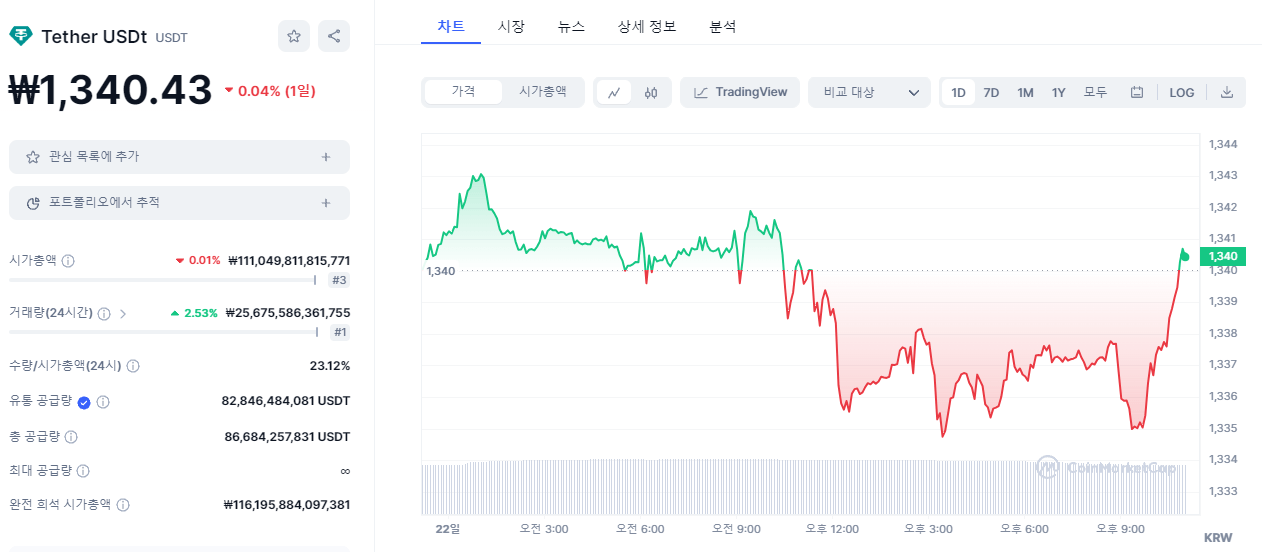Expand the 거래량(24시간) chevron arrow

click(x=123, y=313)
